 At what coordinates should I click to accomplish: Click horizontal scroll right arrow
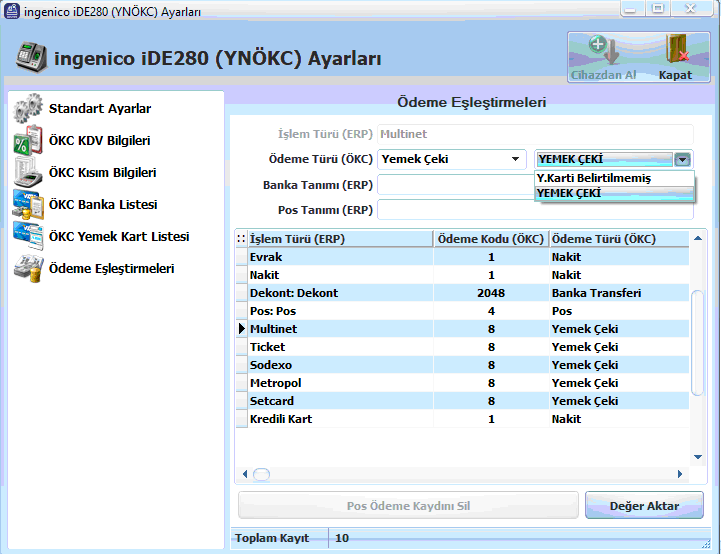[x=680, y=474]
